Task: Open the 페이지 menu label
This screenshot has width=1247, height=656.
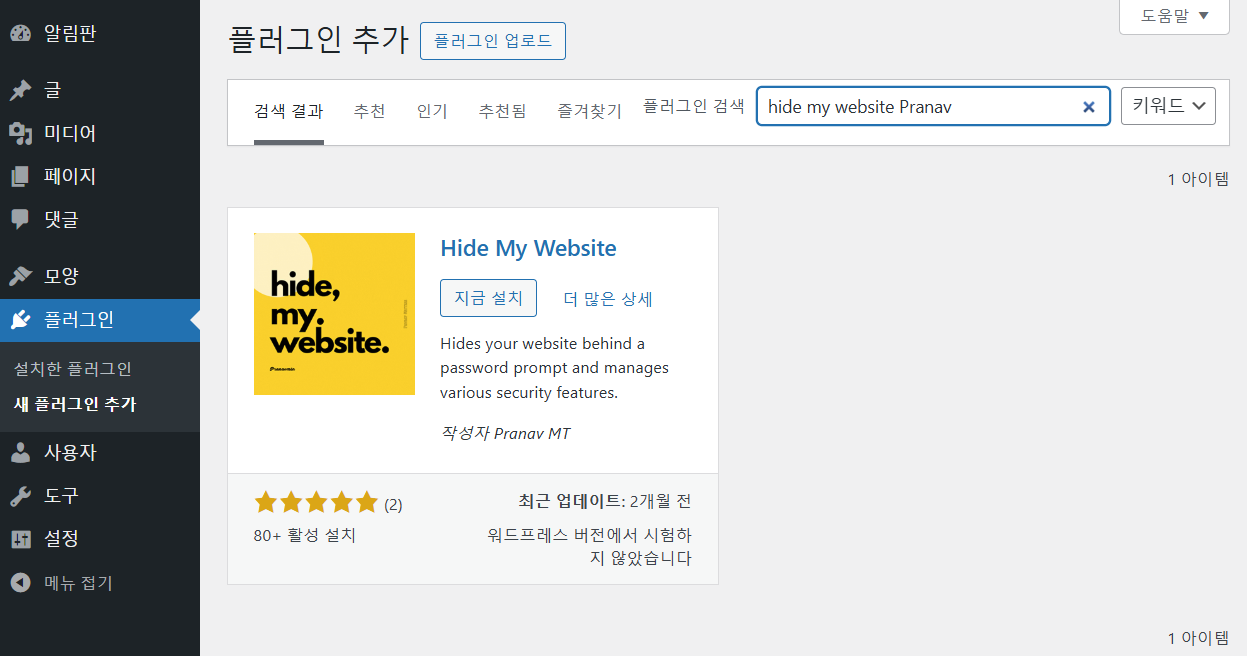Action: point(70,176)
